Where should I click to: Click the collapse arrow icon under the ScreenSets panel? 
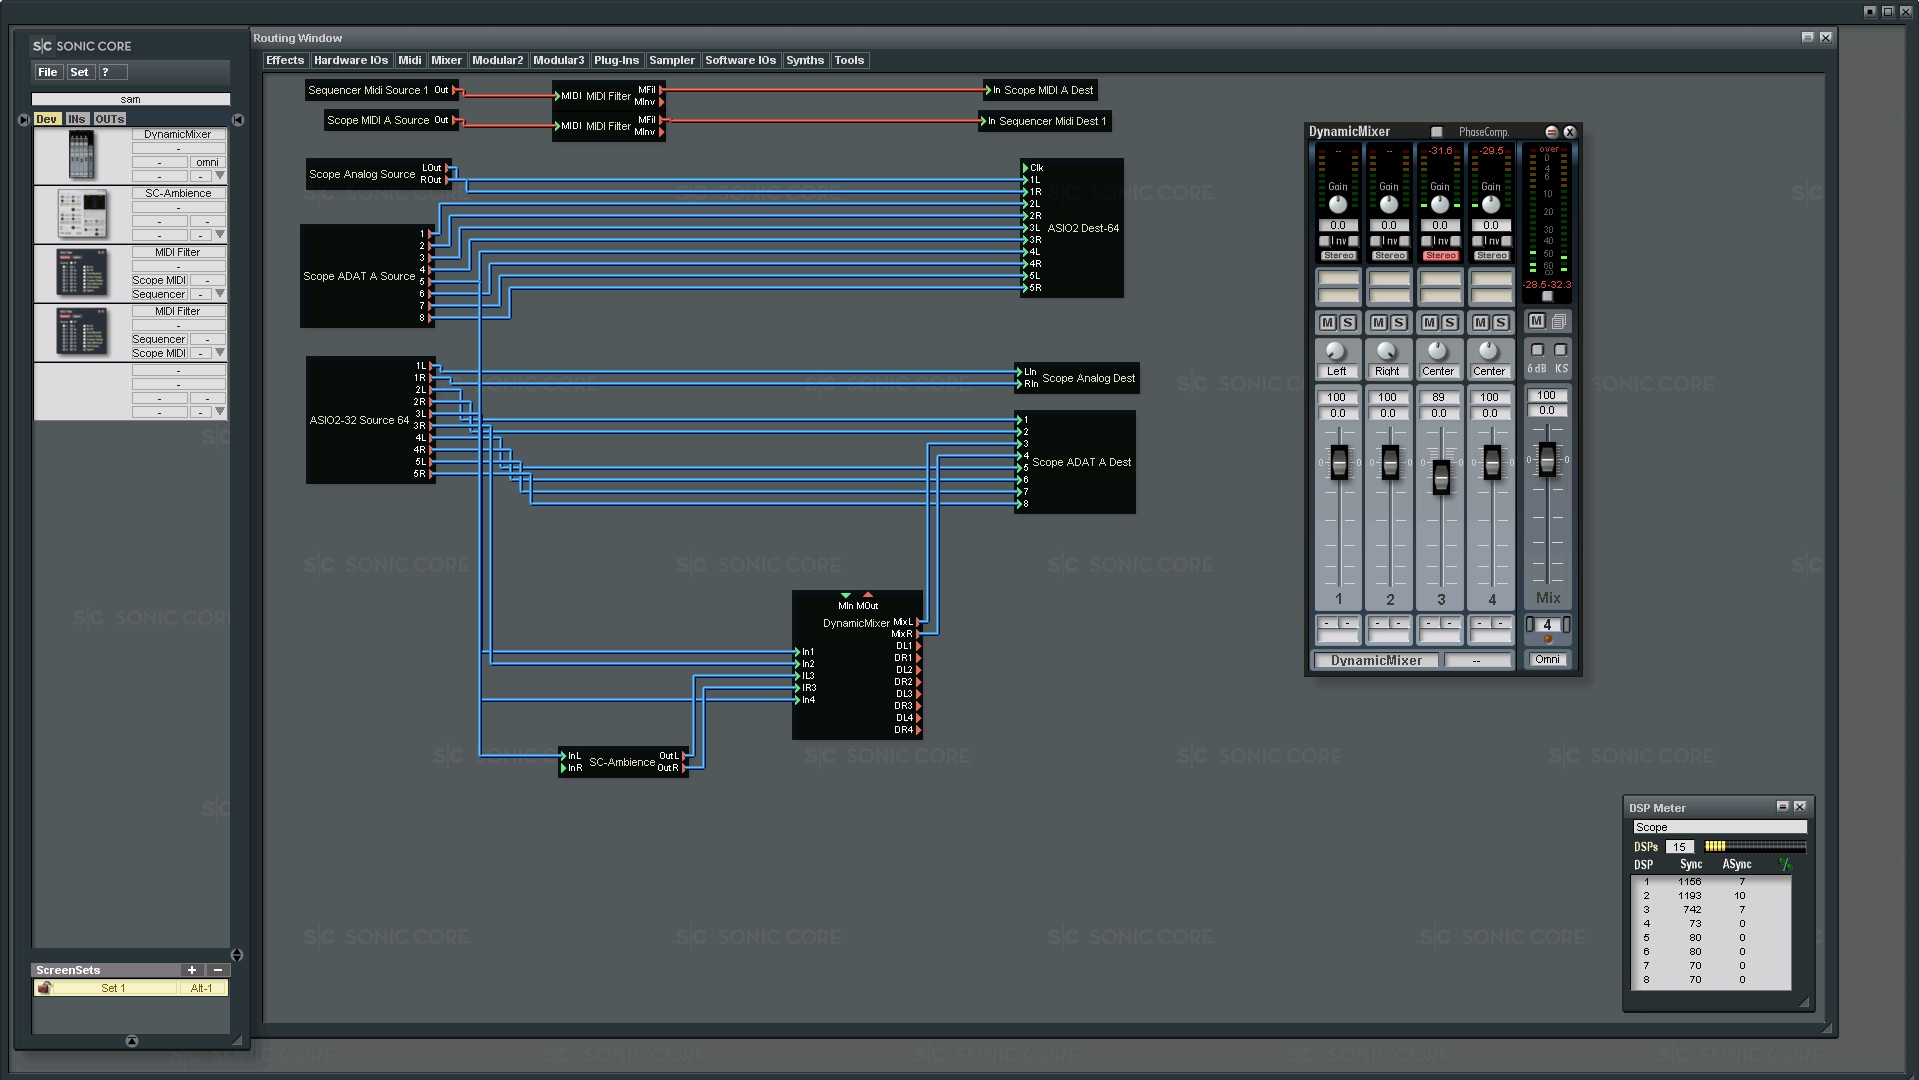pyautogui.click(x=132, y=1041)
